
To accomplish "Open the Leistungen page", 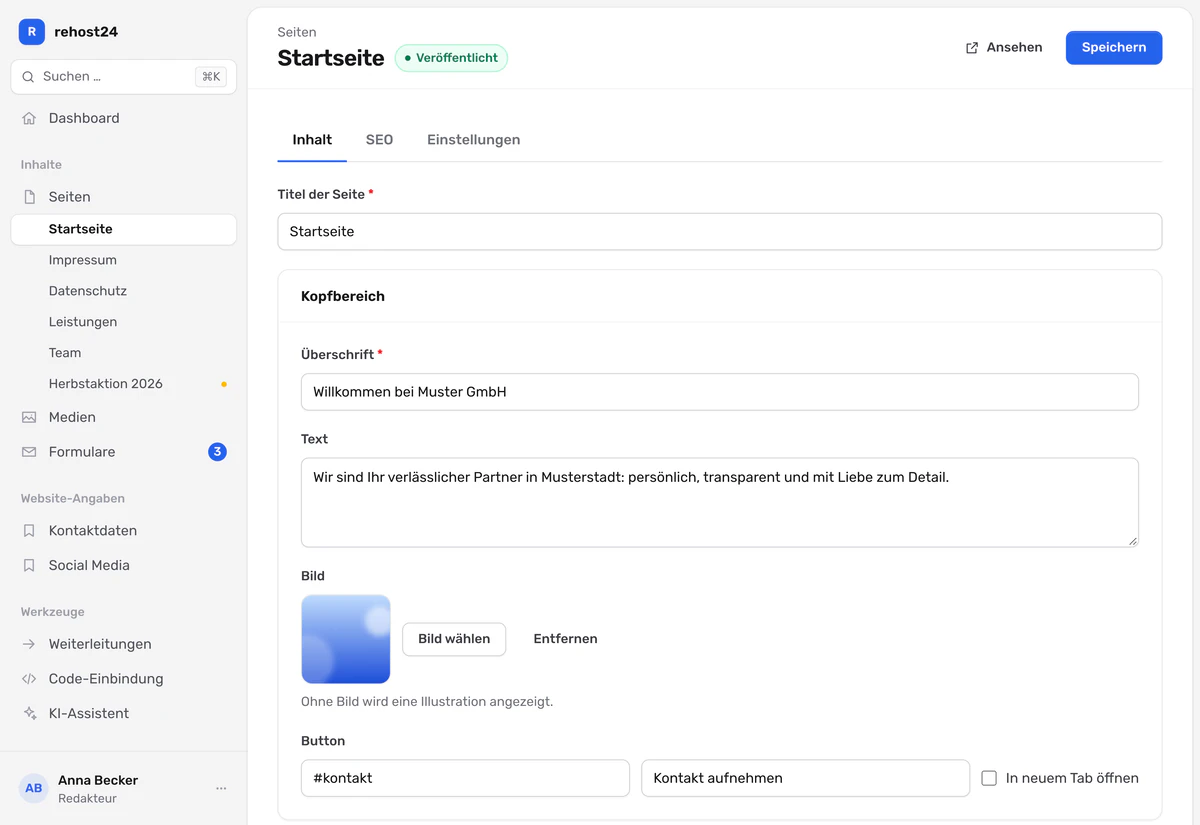I will tap(124, 322).
